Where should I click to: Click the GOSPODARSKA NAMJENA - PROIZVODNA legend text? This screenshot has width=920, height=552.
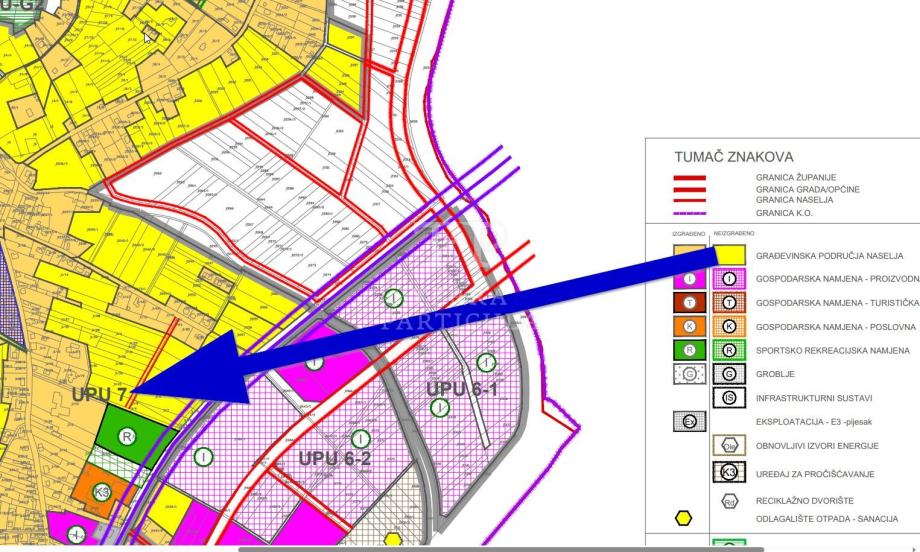click(837, 279)
